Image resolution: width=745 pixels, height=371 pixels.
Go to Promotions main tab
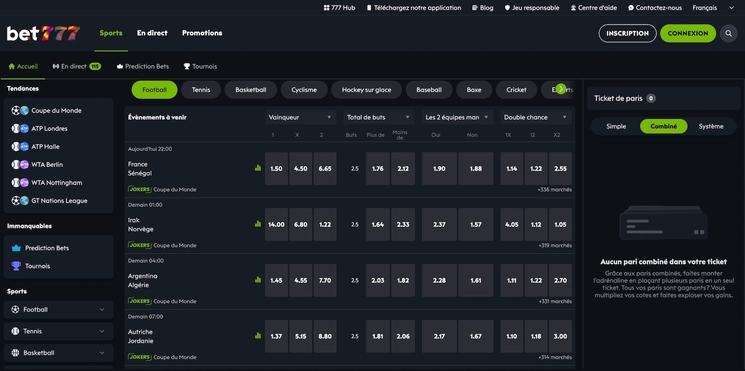(202, 33)
